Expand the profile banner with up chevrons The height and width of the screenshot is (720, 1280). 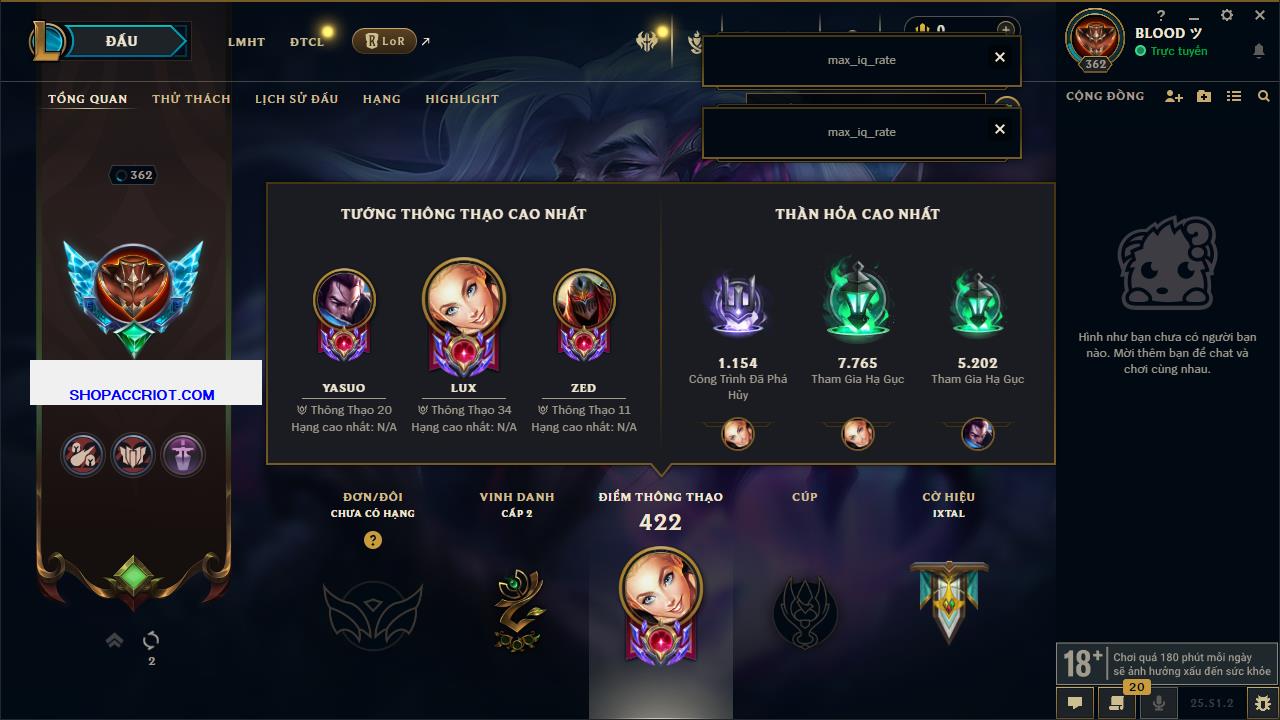(x=115, y=640)
